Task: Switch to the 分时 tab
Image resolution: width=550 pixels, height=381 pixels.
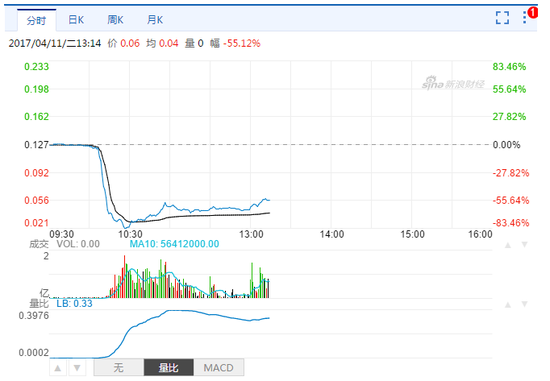Action: click(x=36, y=20)
